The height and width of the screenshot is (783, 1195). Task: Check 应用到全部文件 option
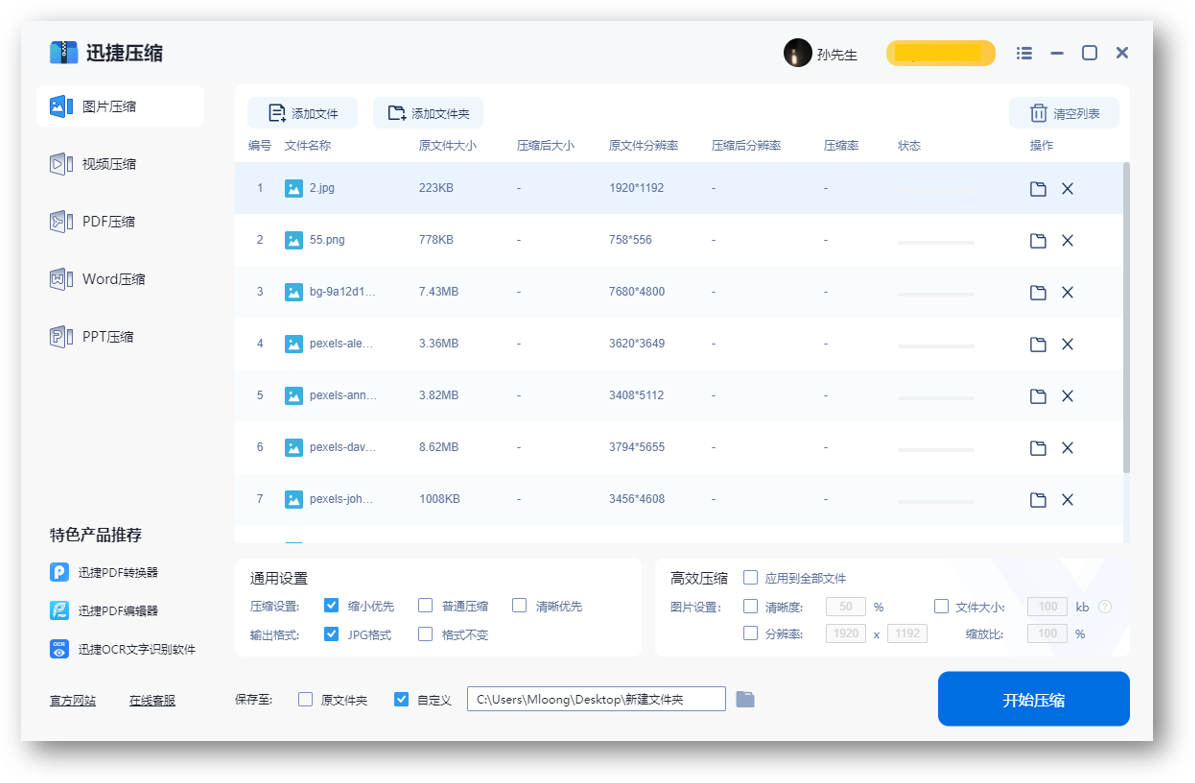(x=751, y=577)
